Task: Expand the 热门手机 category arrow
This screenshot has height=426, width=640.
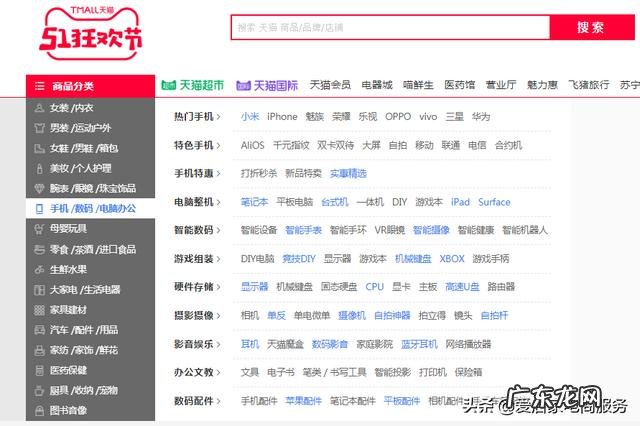Action: 219,117
